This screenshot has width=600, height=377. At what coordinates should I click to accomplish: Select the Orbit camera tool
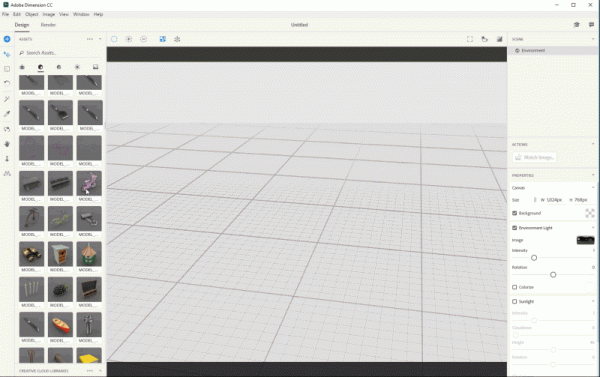coord(7,129)
